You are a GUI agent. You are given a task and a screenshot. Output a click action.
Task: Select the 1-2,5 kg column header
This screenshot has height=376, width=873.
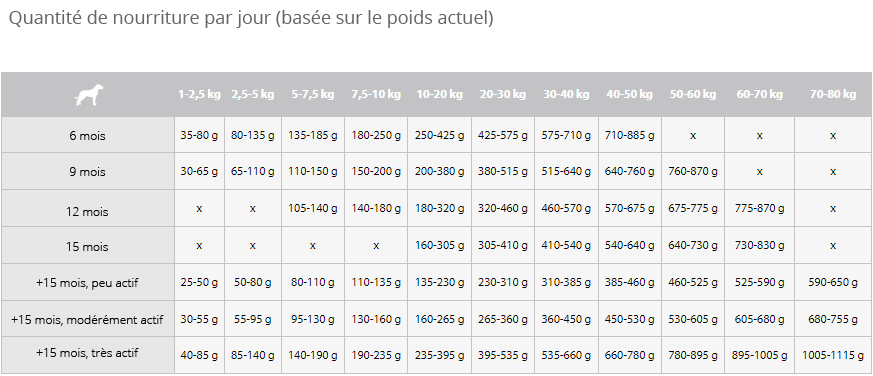point(199,95)
